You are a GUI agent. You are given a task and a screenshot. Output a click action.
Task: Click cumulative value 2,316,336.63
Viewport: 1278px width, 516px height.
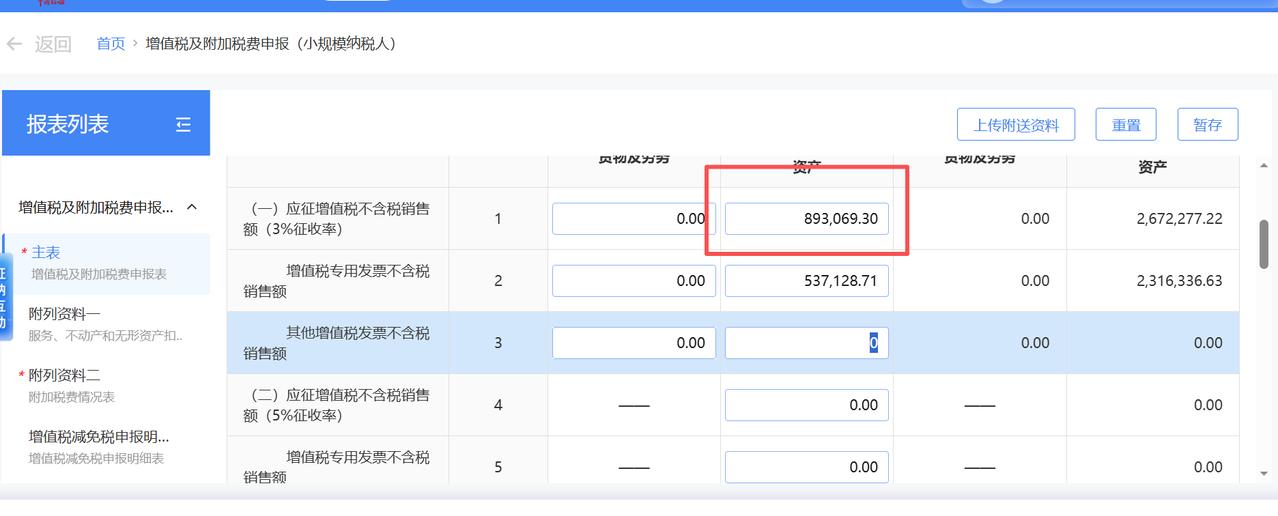pos(1179,280)
